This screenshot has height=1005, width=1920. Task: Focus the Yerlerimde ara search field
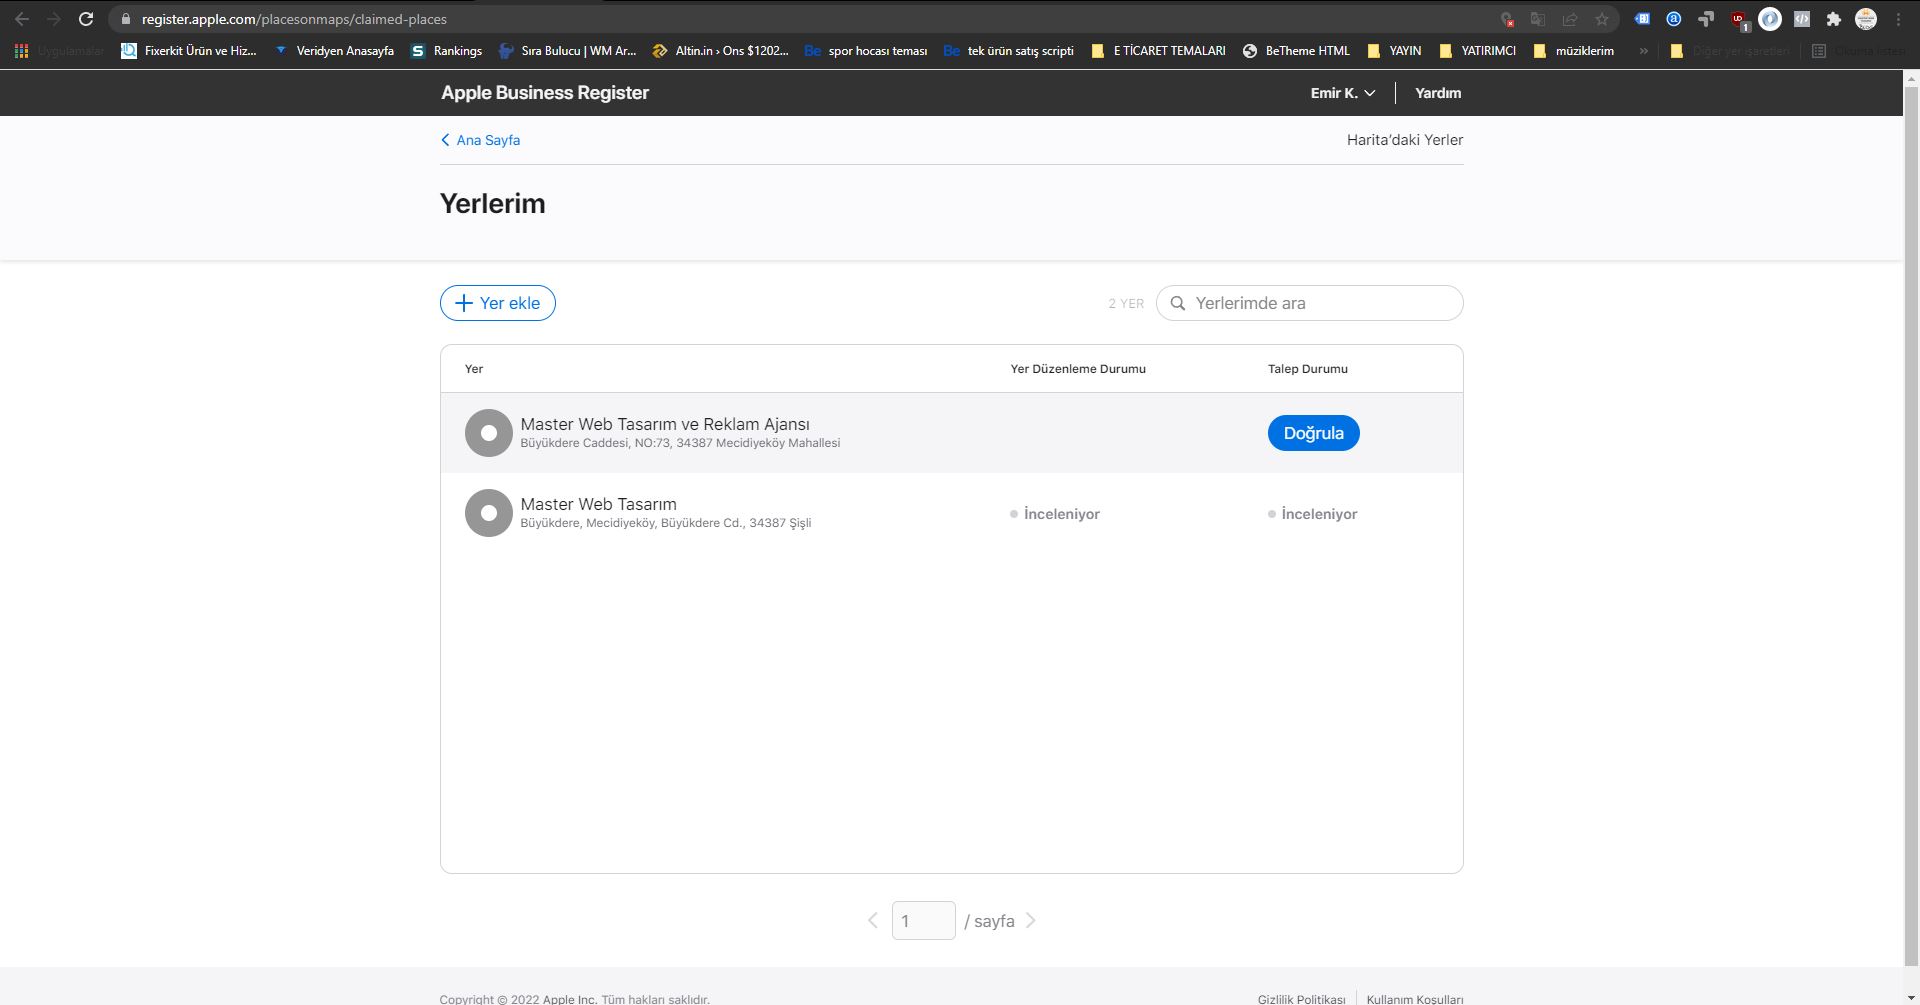tap(1310, 303)
